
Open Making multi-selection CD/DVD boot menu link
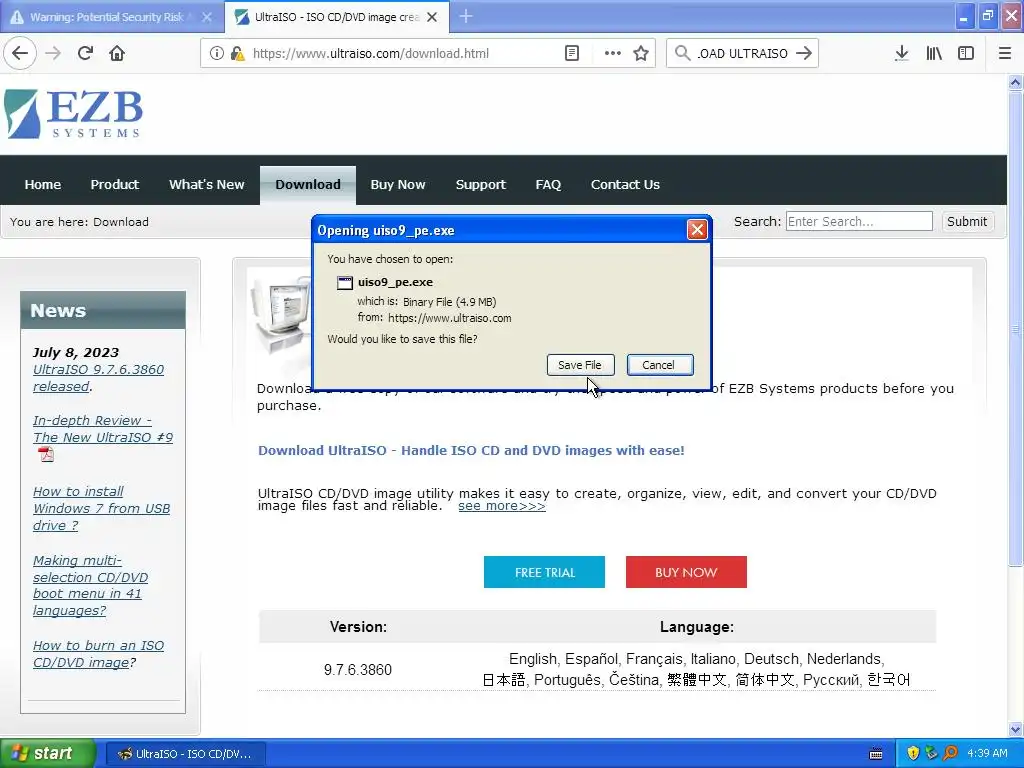(90, 586)
